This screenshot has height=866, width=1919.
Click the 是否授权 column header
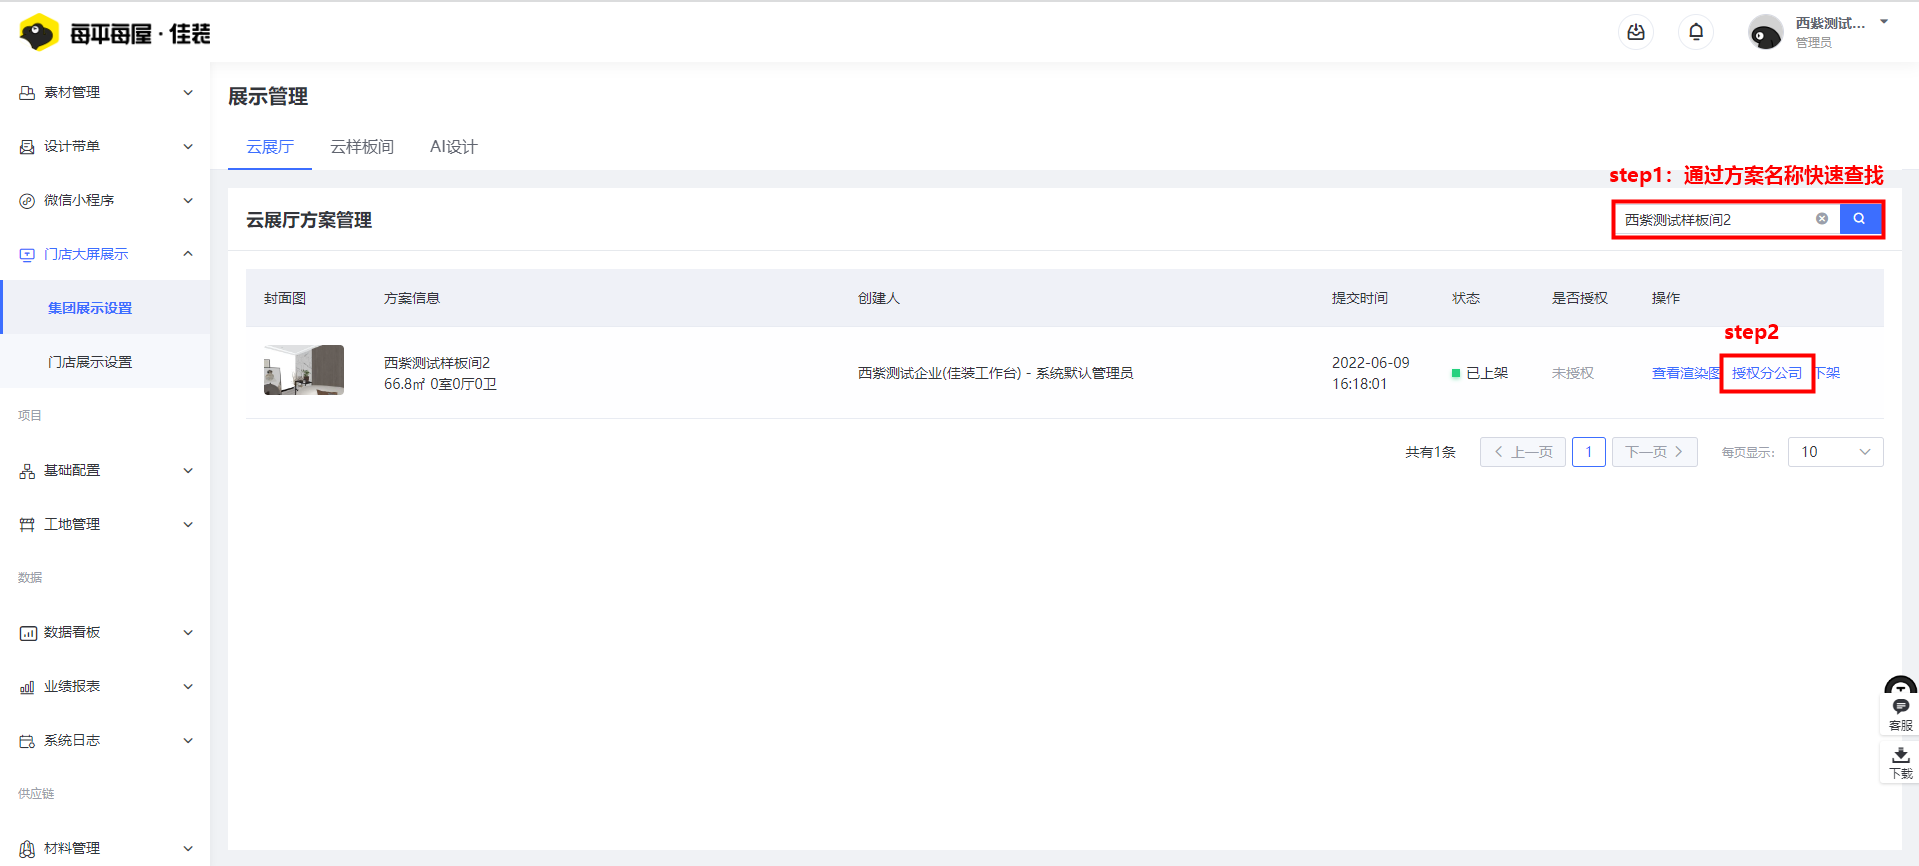1580,298
